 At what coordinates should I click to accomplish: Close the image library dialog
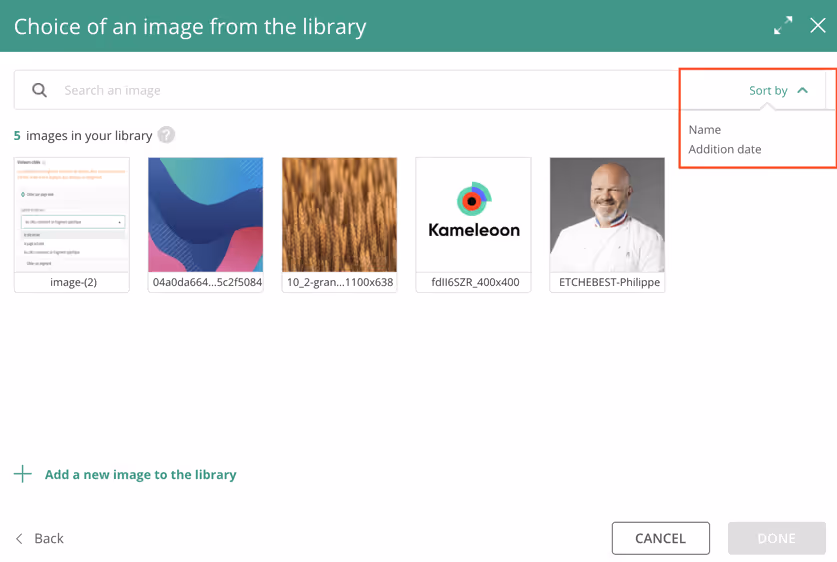click(x=818, y=25)
